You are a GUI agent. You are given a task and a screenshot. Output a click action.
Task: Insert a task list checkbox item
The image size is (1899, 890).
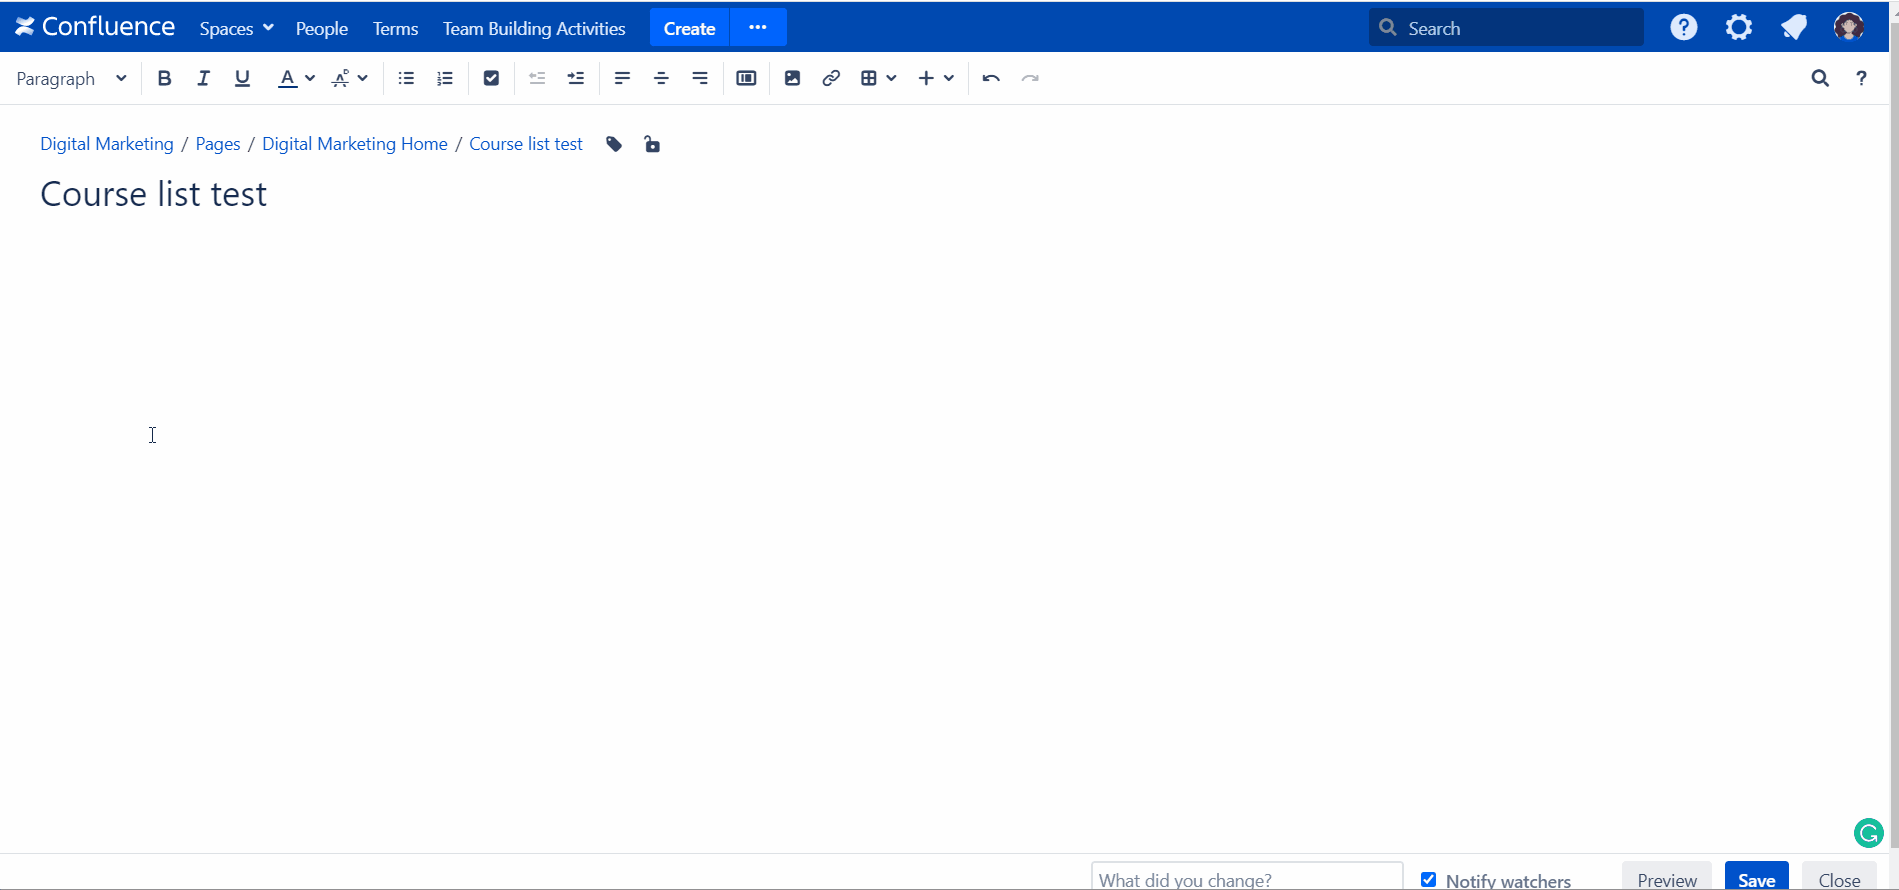click(x=491, y=78)
